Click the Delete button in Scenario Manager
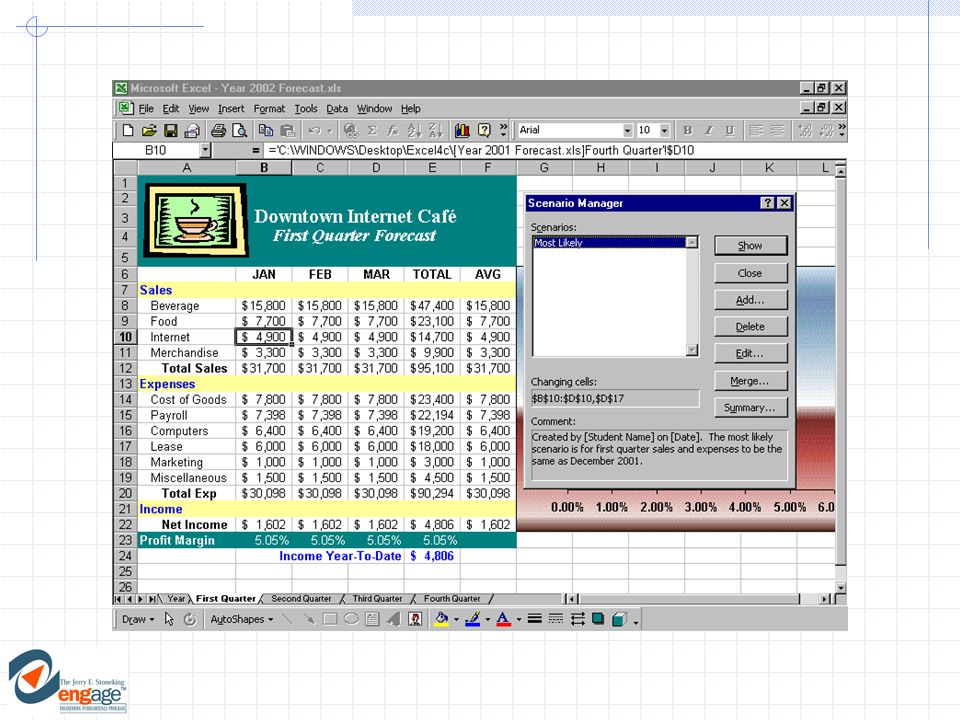Viewport: 960px width, 720px height. [x=750, y=327]
